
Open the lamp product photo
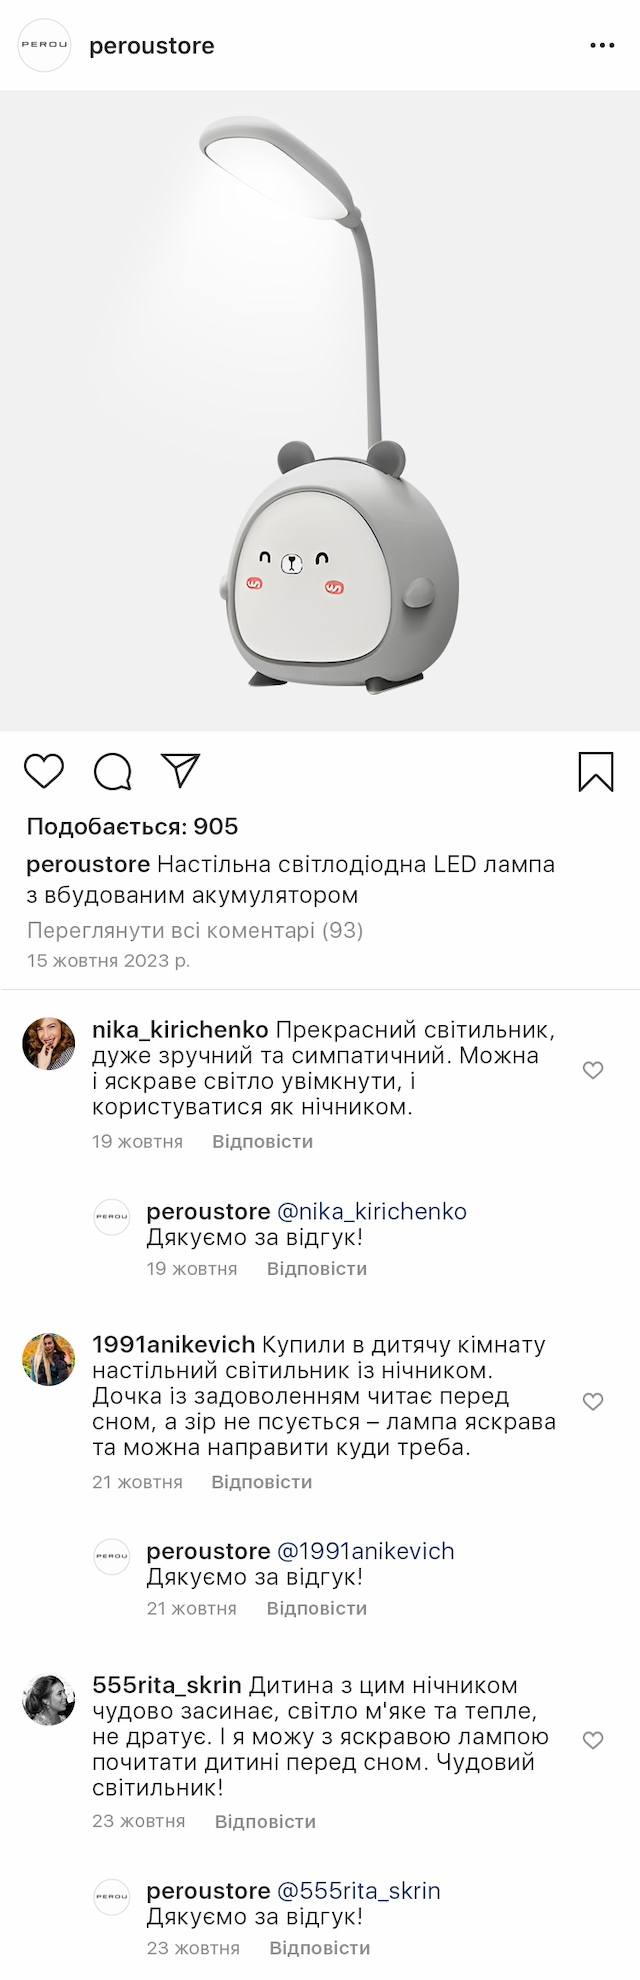[320, 410]
